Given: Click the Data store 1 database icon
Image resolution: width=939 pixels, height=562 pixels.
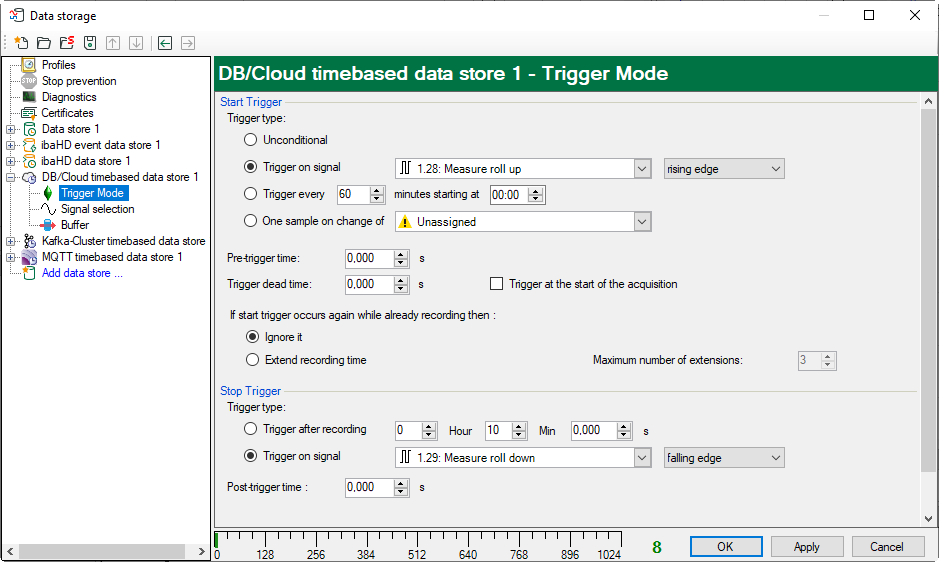Looking at the screenshot, I should [29, 129].
